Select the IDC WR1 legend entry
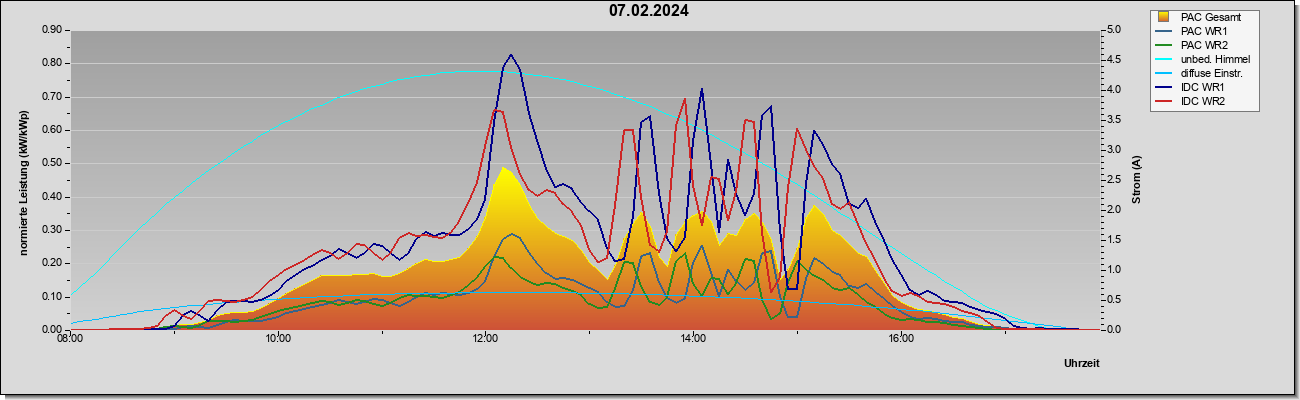Image resolution: width=1300 pixels, height=400 pixels. (x=1200, y=87)
